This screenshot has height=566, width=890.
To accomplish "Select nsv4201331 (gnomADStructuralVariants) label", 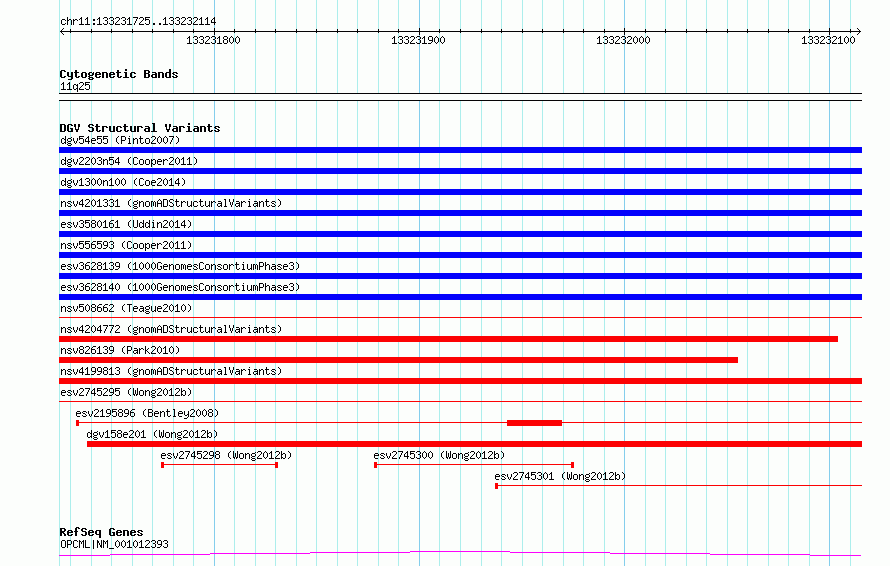I will [x=171, y=203].
